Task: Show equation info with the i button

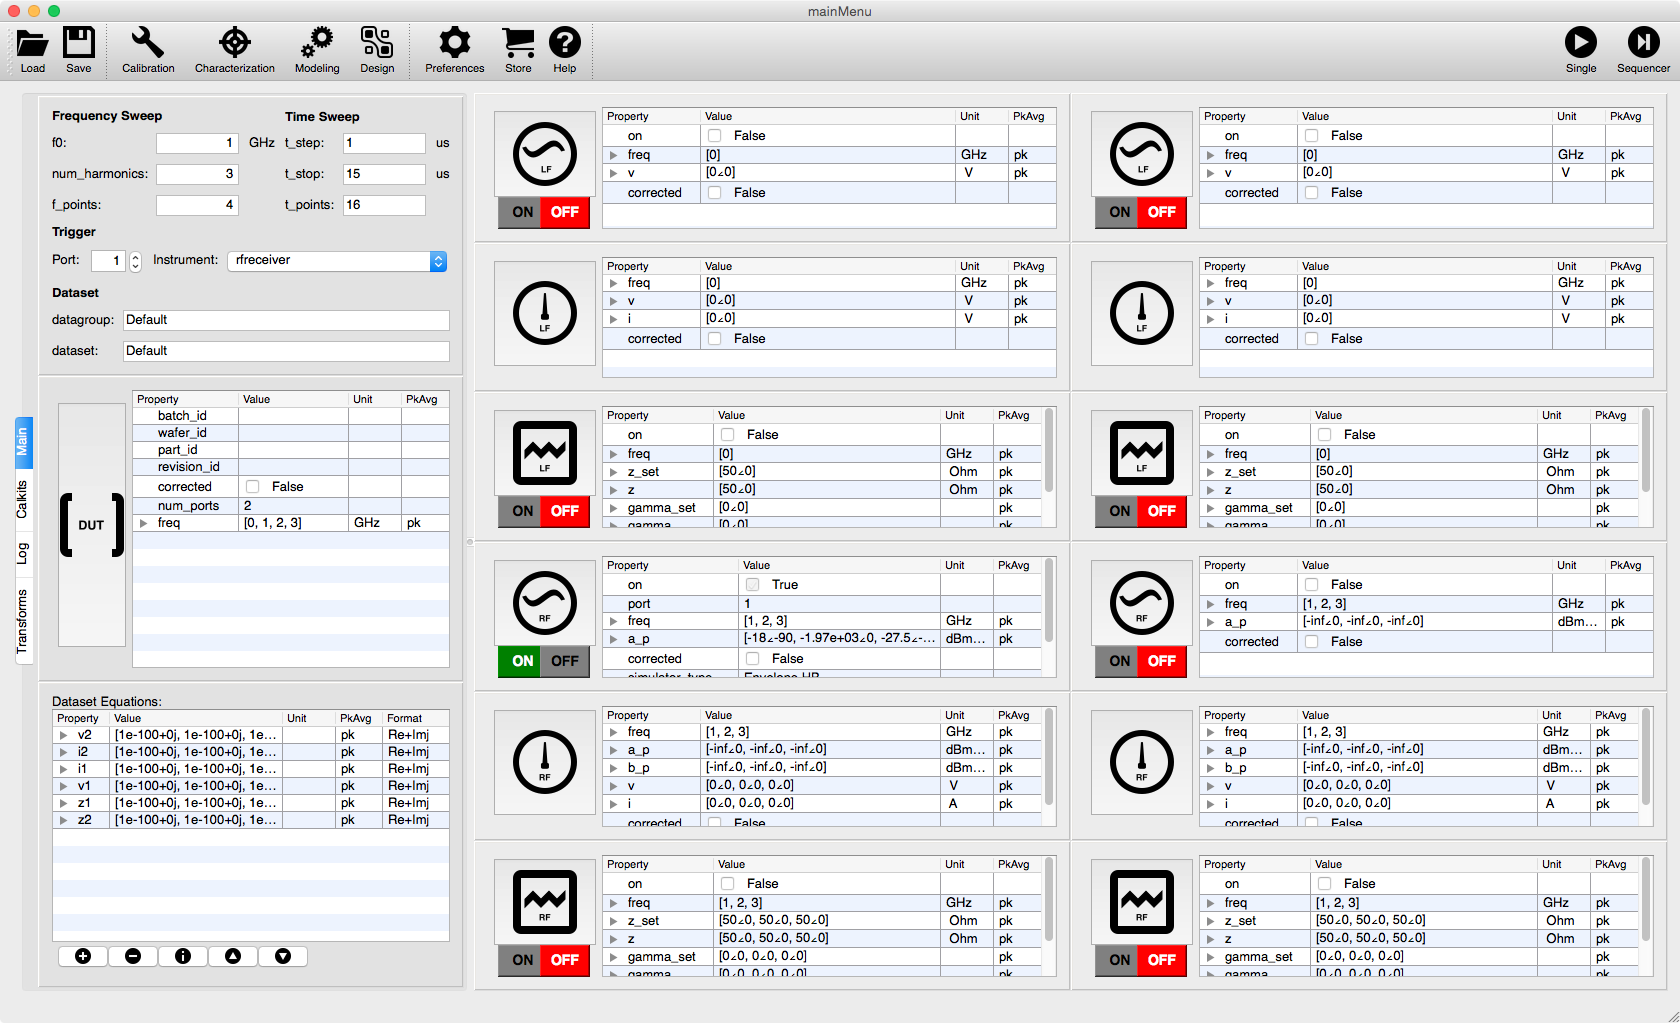Action: (x=183, y=956)
